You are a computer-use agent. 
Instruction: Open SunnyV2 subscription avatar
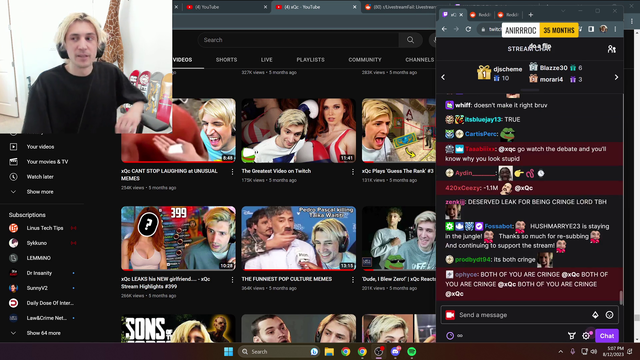coord(13,288)
